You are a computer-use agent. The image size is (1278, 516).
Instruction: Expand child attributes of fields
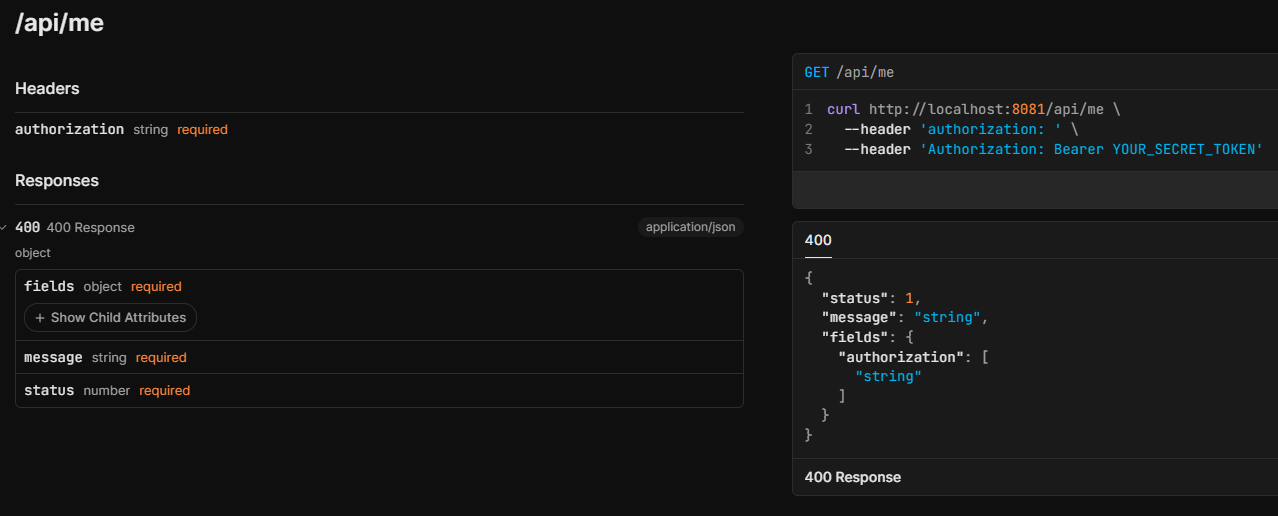[x=111, y=318]
